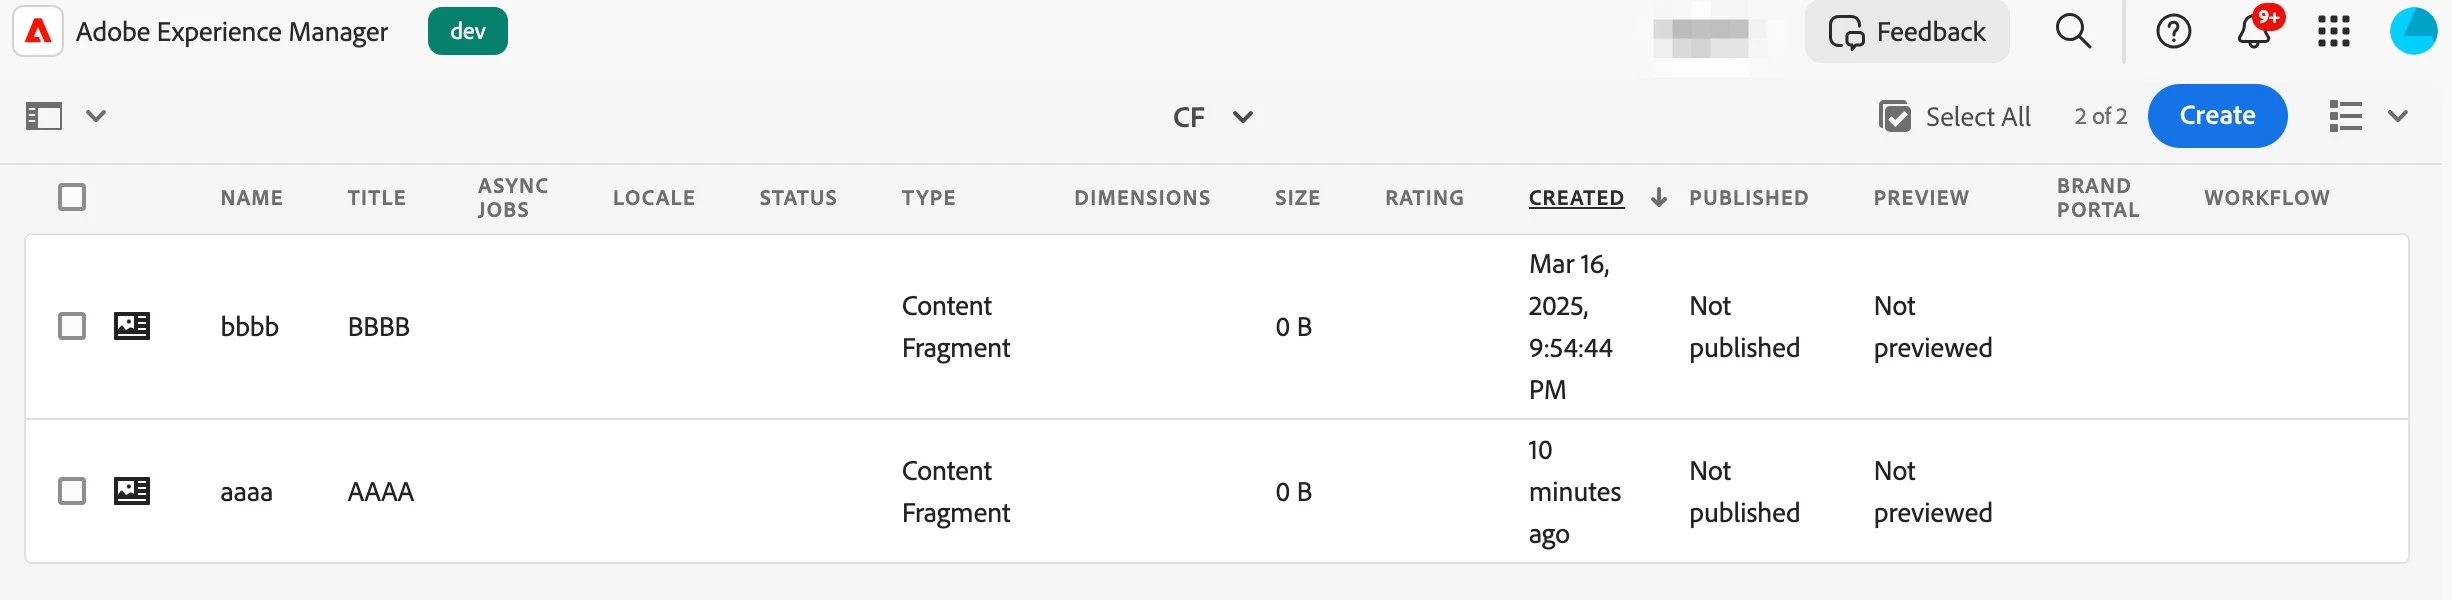Open the notifications bell
Viewport: 2452px width, 600px height.
pos(2253,31)
